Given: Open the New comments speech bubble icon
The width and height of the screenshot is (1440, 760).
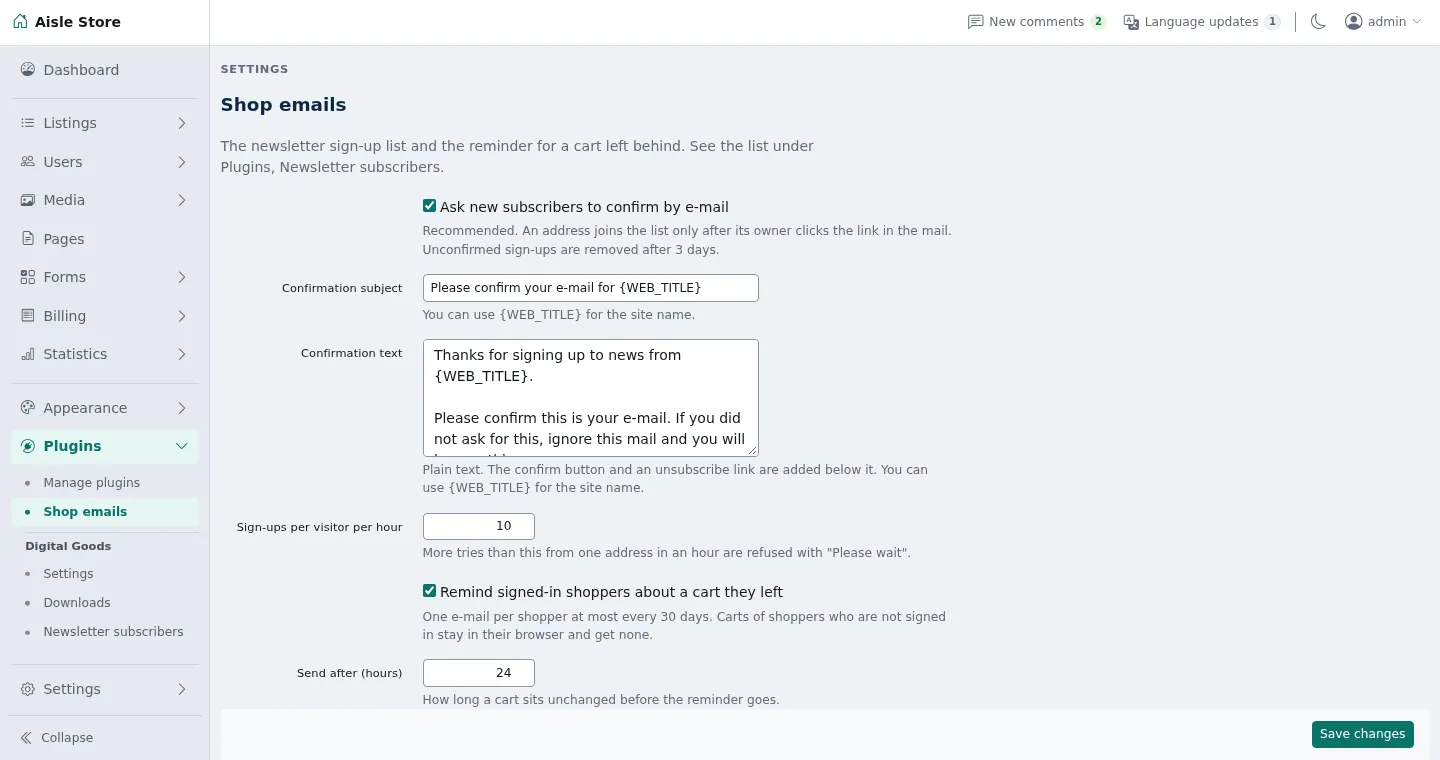Looking at the screenshot, I should click(x=975, y=22).
